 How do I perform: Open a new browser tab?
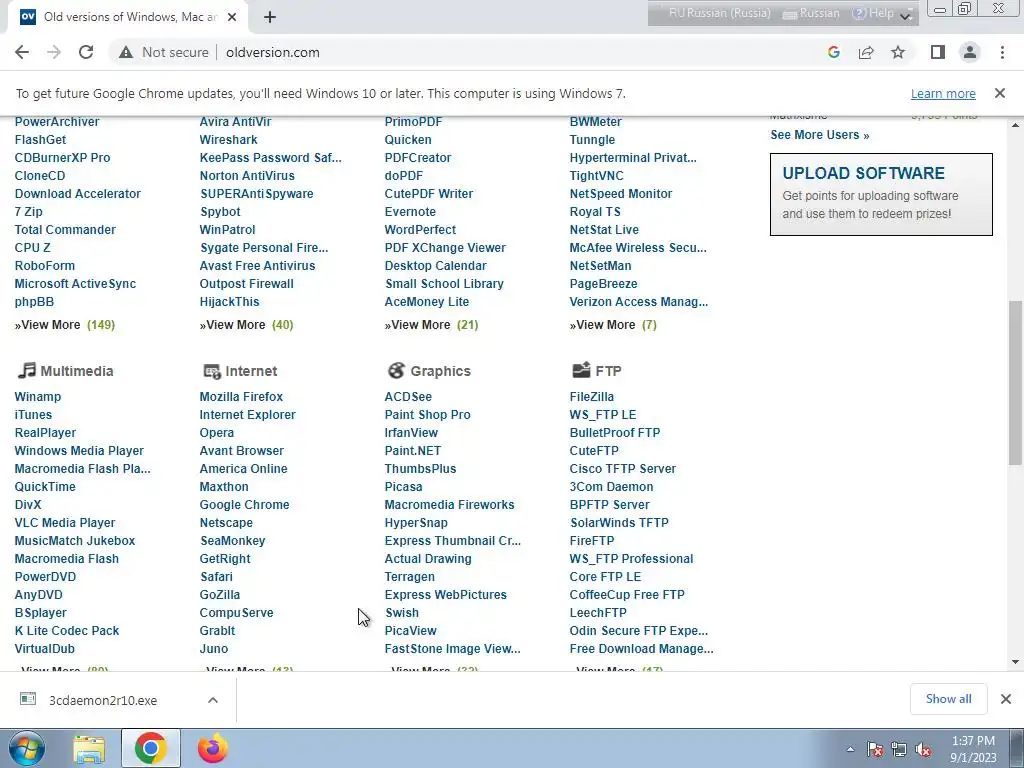(x=270, y=17)
